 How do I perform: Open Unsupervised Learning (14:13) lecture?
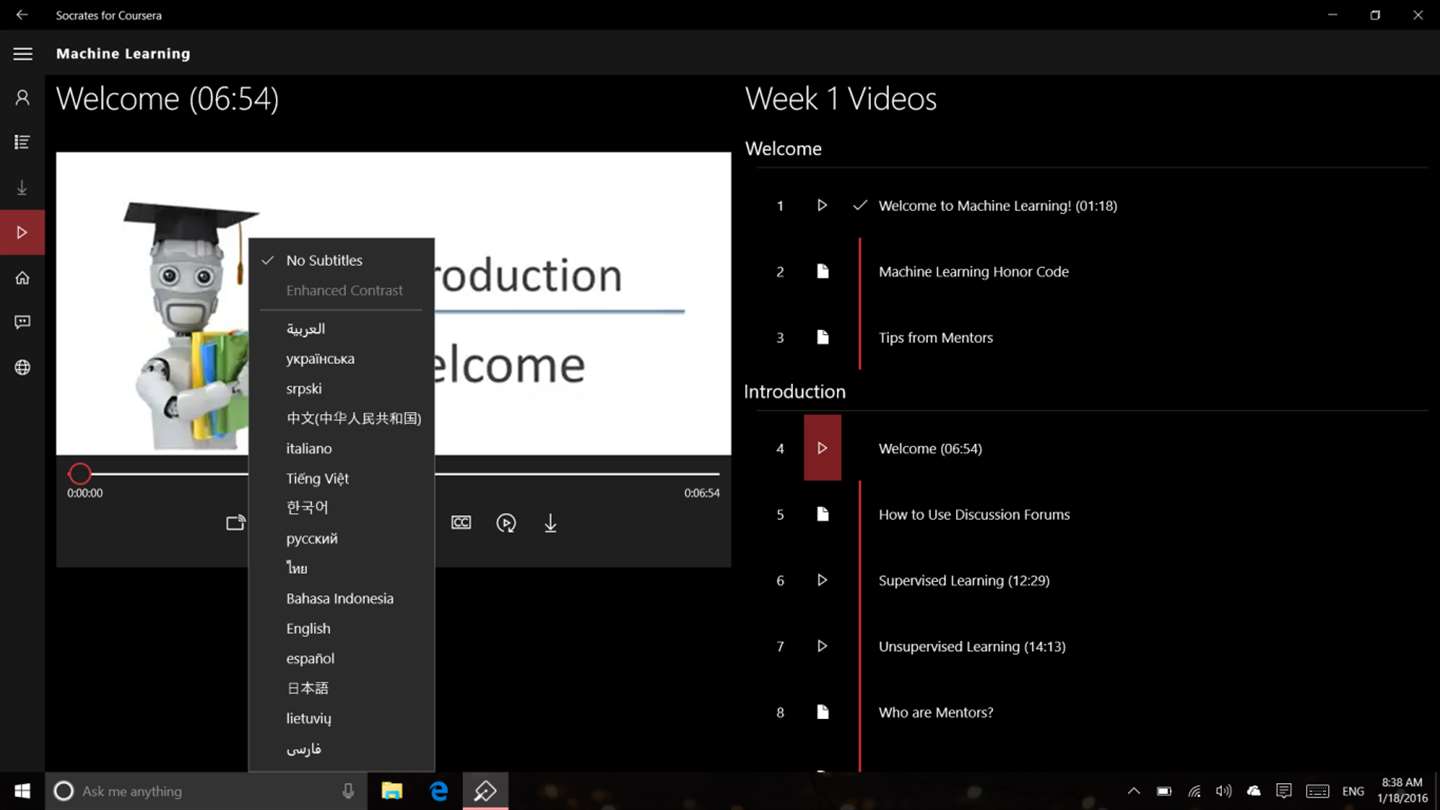[x=972, y=646]
